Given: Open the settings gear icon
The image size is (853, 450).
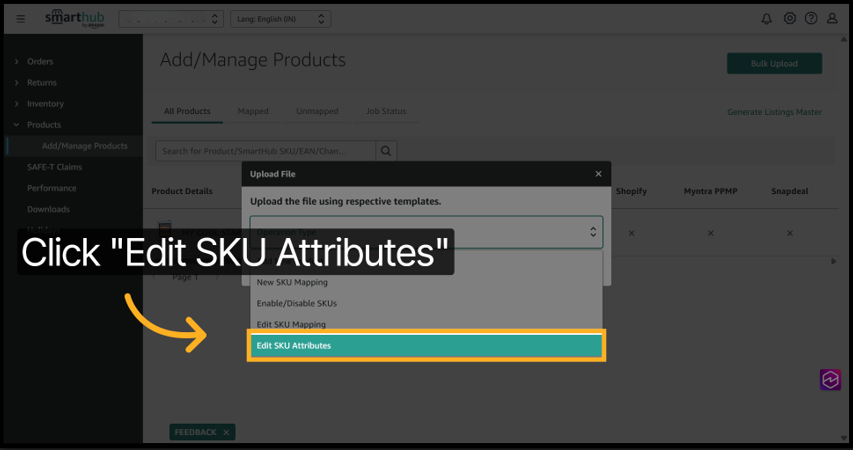Looking at the screenshot, I should (789, 19).
